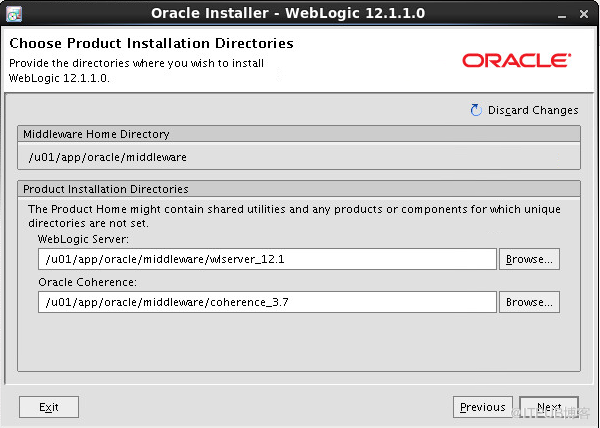
Task: Continue with the Next button
Action: [x=549, y=407]
